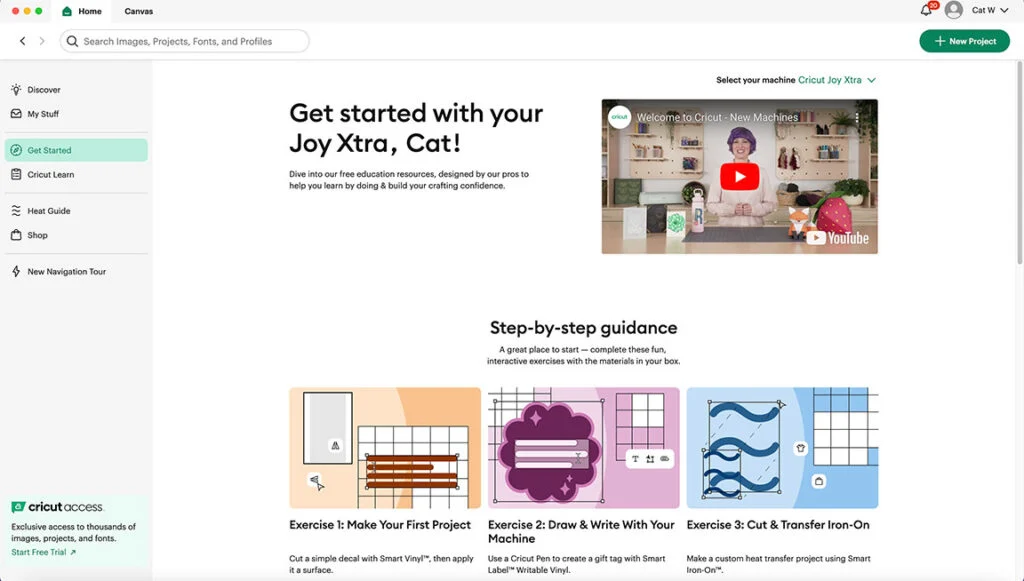1024x581 pixels.
Task: Click the My Stuff tray icon
Action: pos(16,114)
